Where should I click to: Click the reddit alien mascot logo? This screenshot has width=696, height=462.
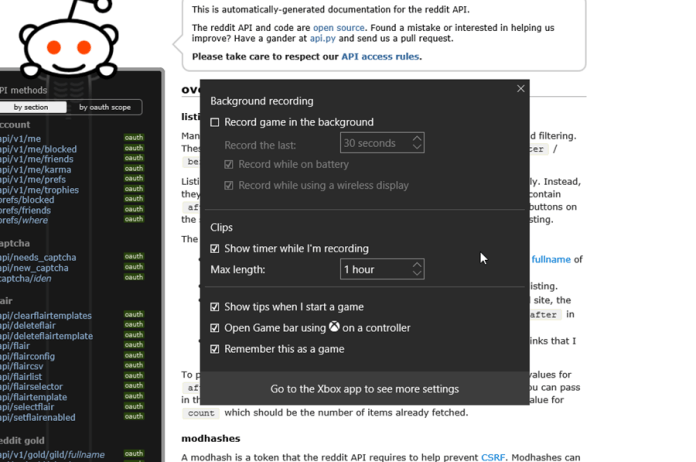coord(69,40)
